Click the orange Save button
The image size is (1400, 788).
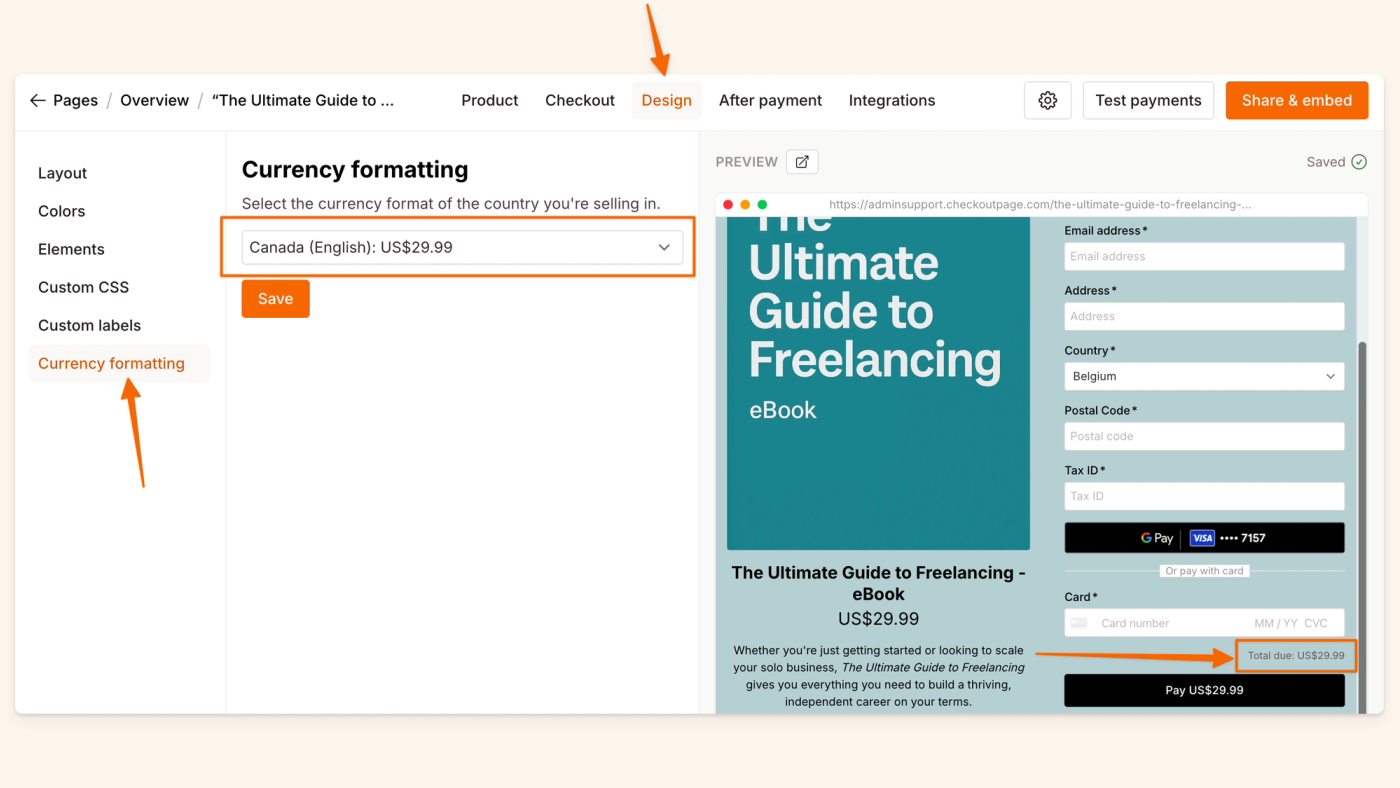(275, 298)
